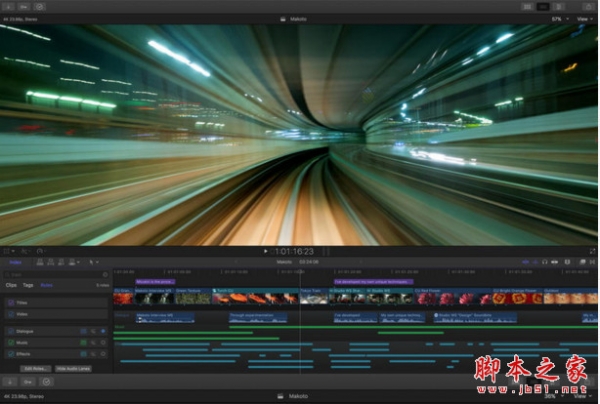Viewport: 600px width, 404px height.
Task: Toggle audio skimming in timeline toolbar
Action: 535,262
